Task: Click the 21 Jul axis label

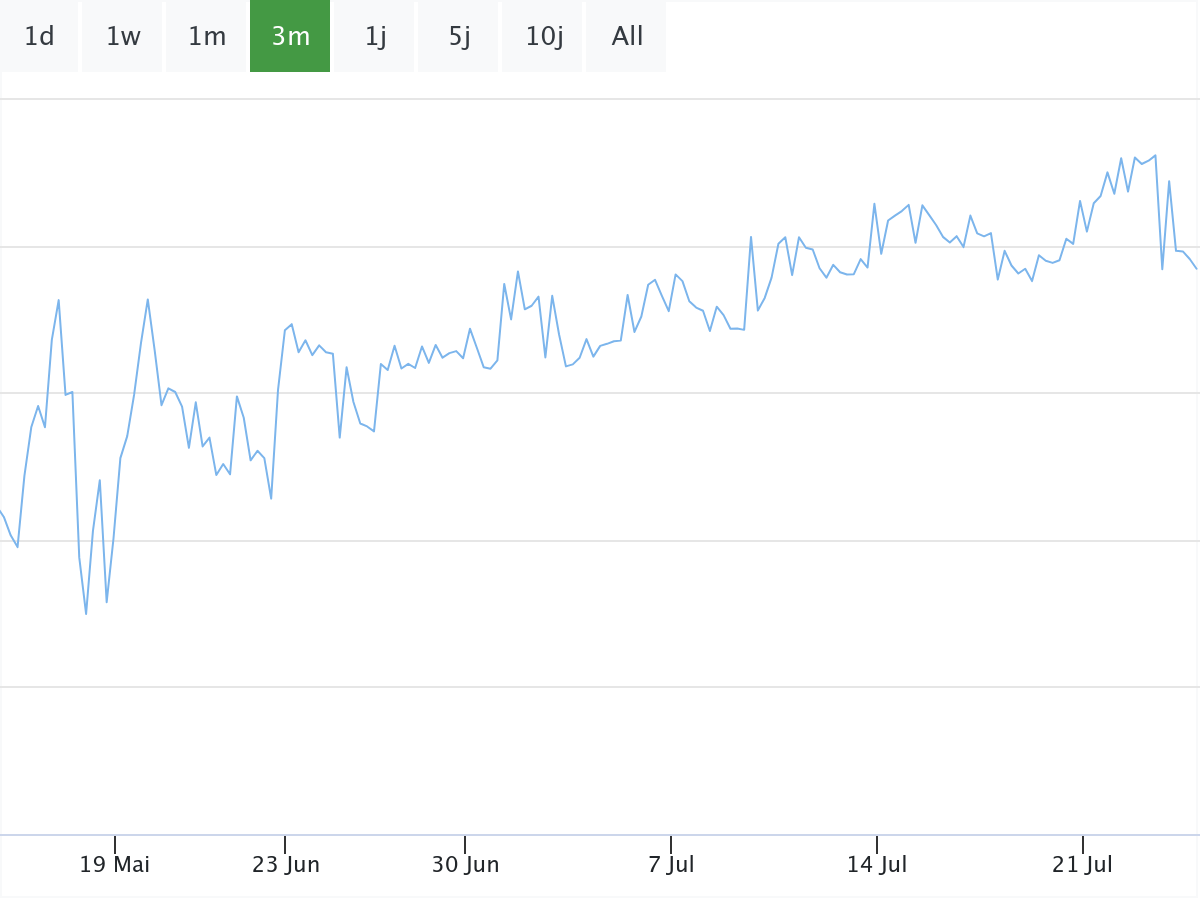Action: click(1083, 864)
